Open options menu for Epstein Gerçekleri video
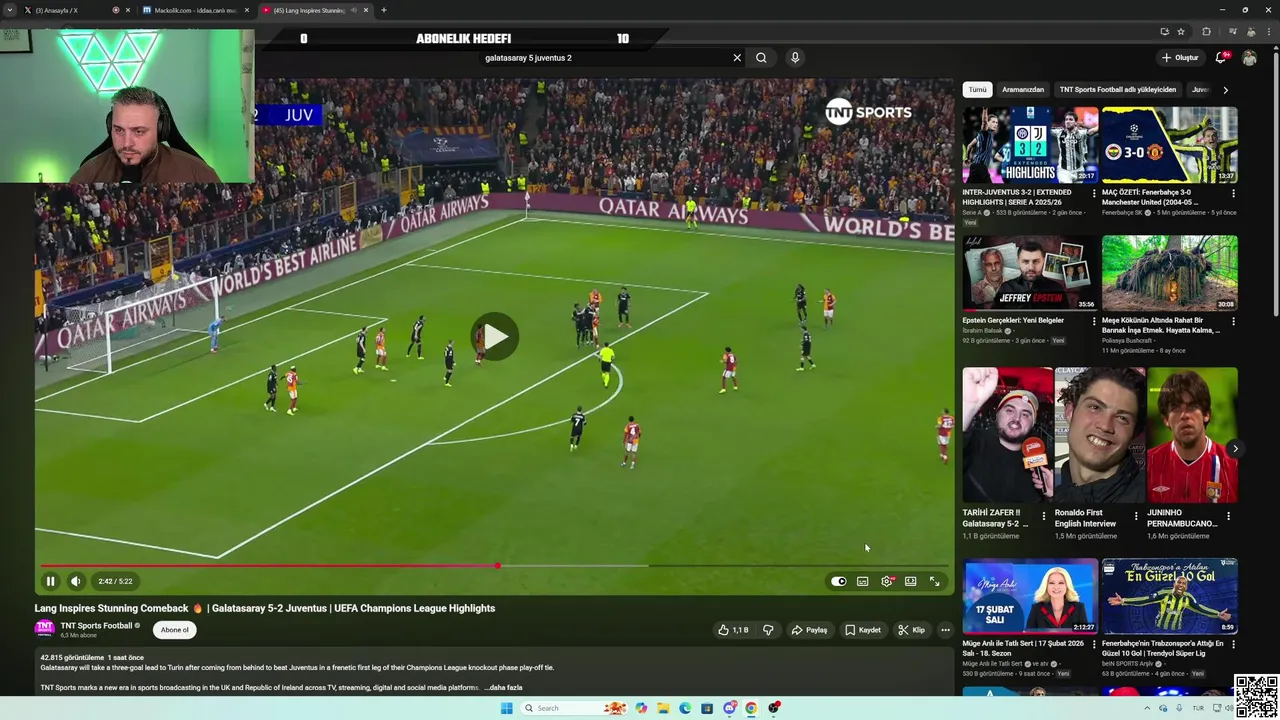The width and height of the screenshot is (1280, 720). tap(1093, 322)
